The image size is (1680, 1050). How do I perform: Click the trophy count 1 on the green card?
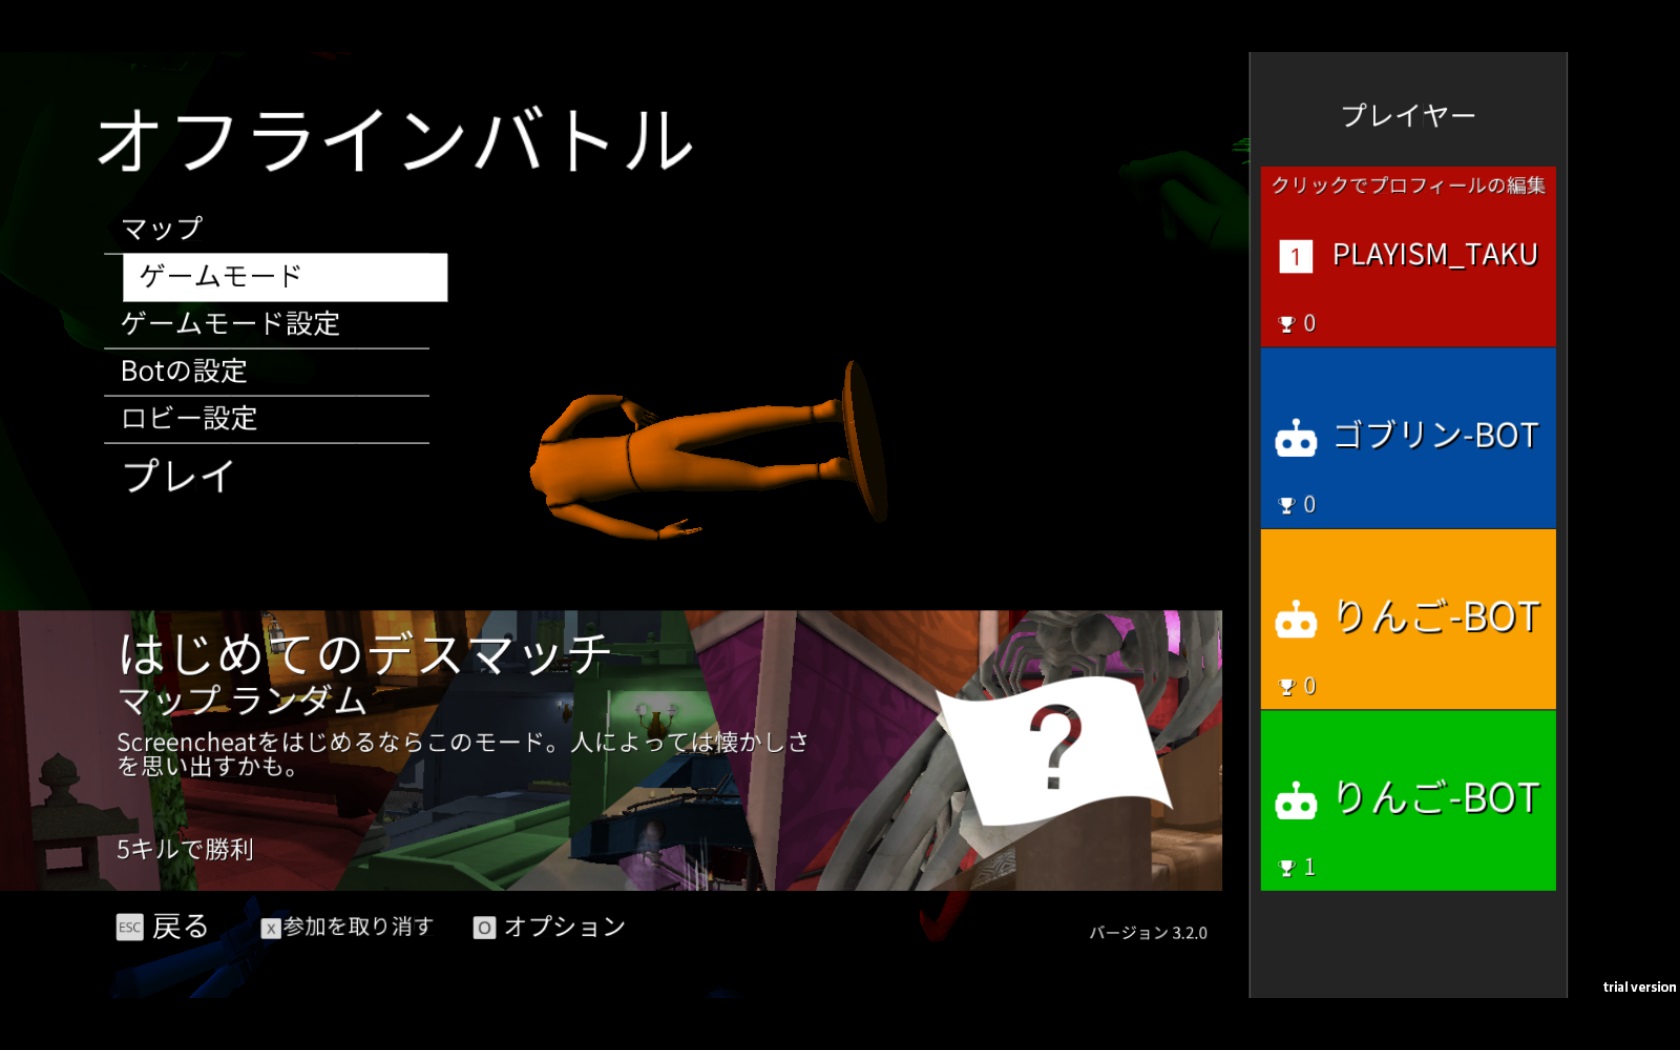pyautogui.click(x=1309, y=867)
